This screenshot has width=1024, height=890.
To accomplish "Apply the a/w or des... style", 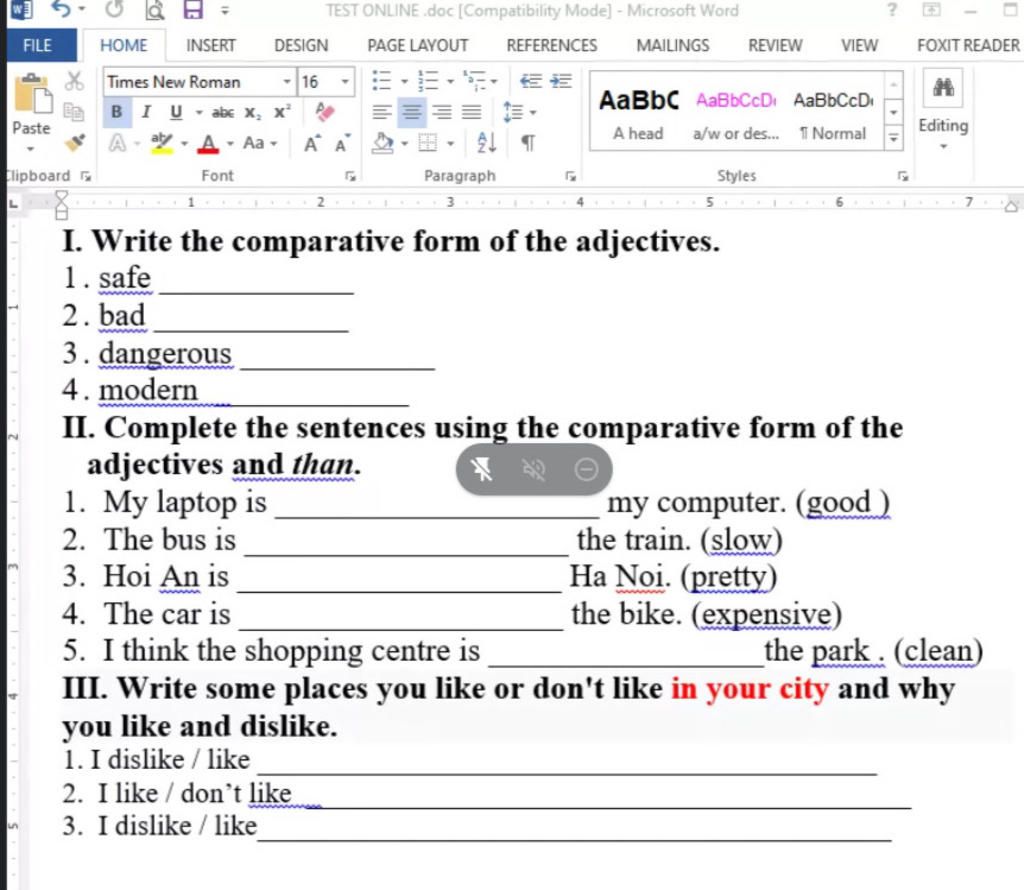I will click(x=736, y=114).
